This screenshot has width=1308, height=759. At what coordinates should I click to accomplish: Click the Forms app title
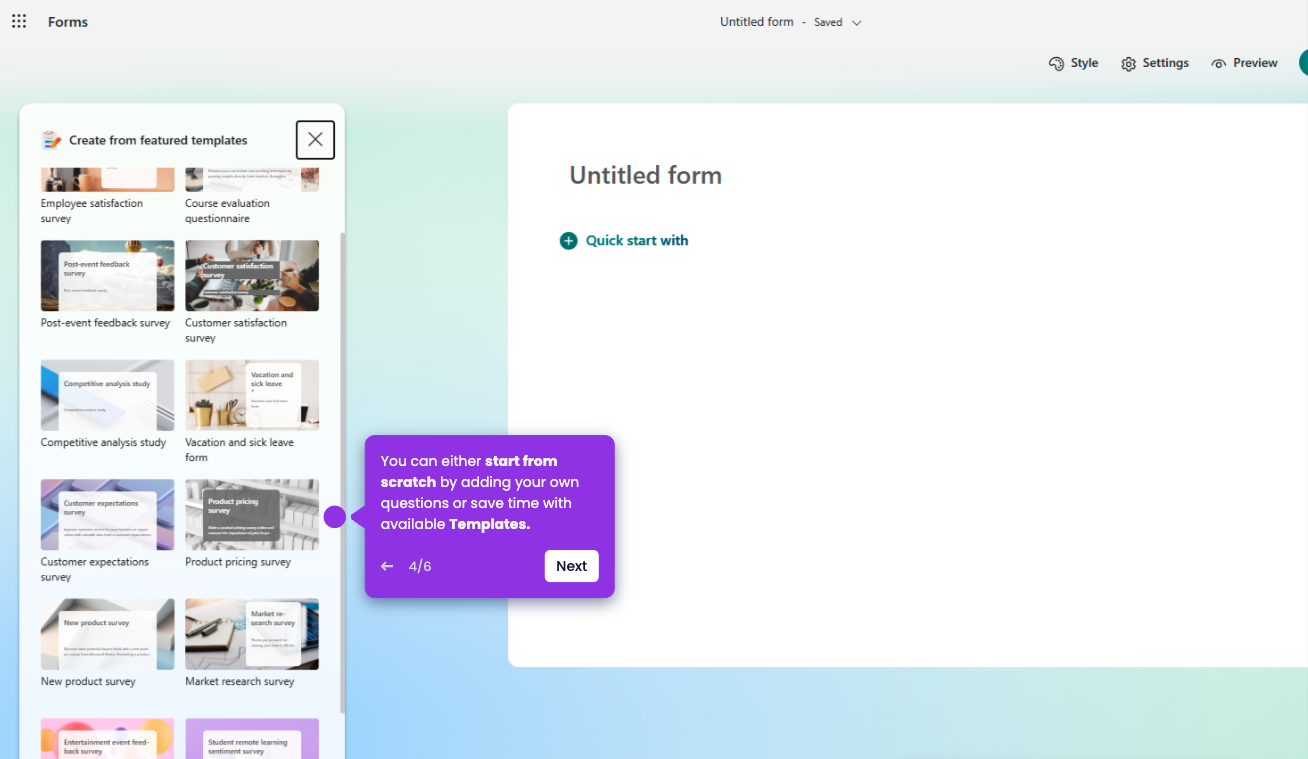(68, 22)
